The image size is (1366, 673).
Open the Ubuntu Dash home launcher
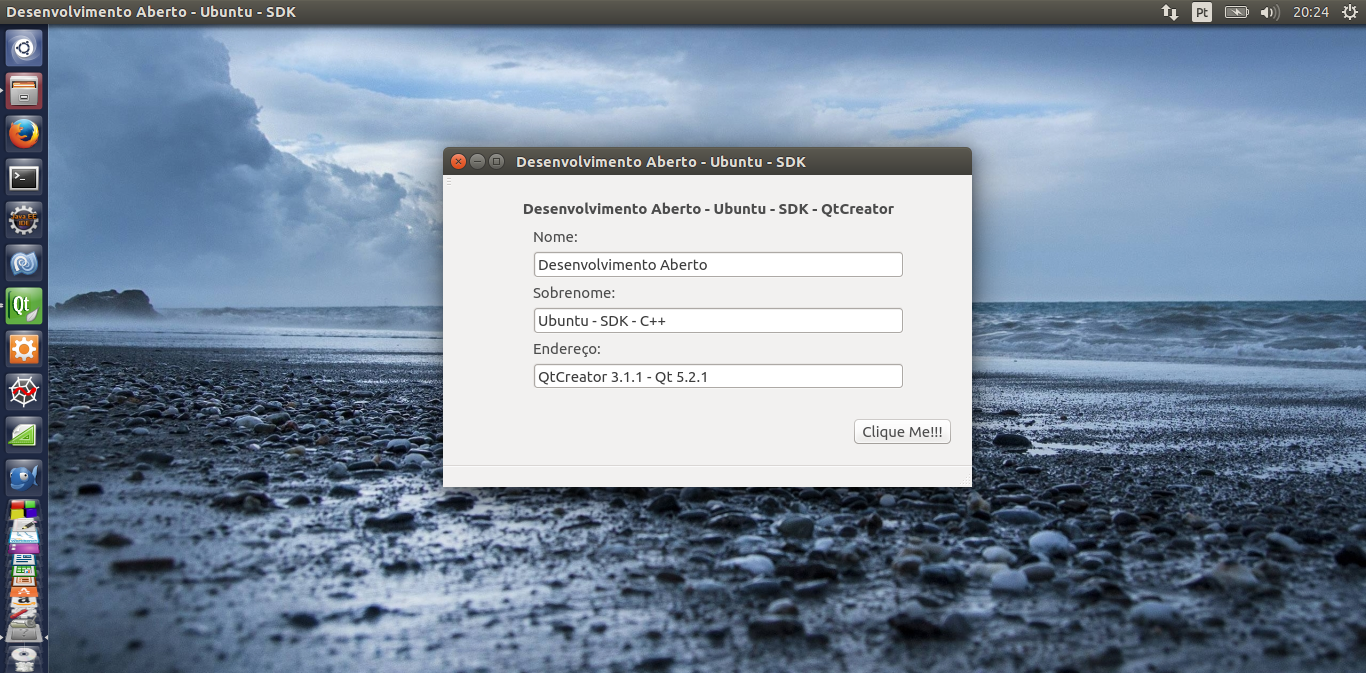(x=24, y=47)
